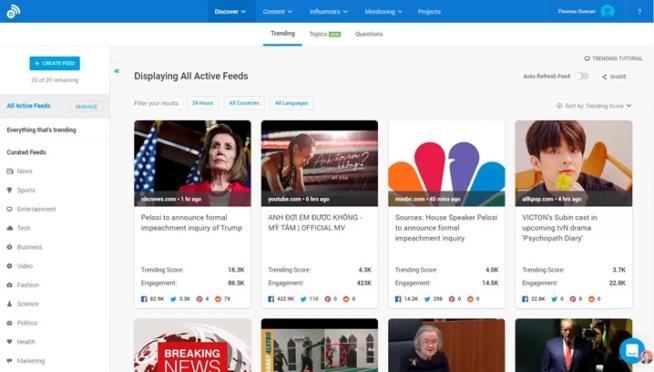Screen dimensions: 654x372
Task: Open the ANH ĐỢI EM ĐƯỢC KHÔNG video title
Action: [315, 223]
